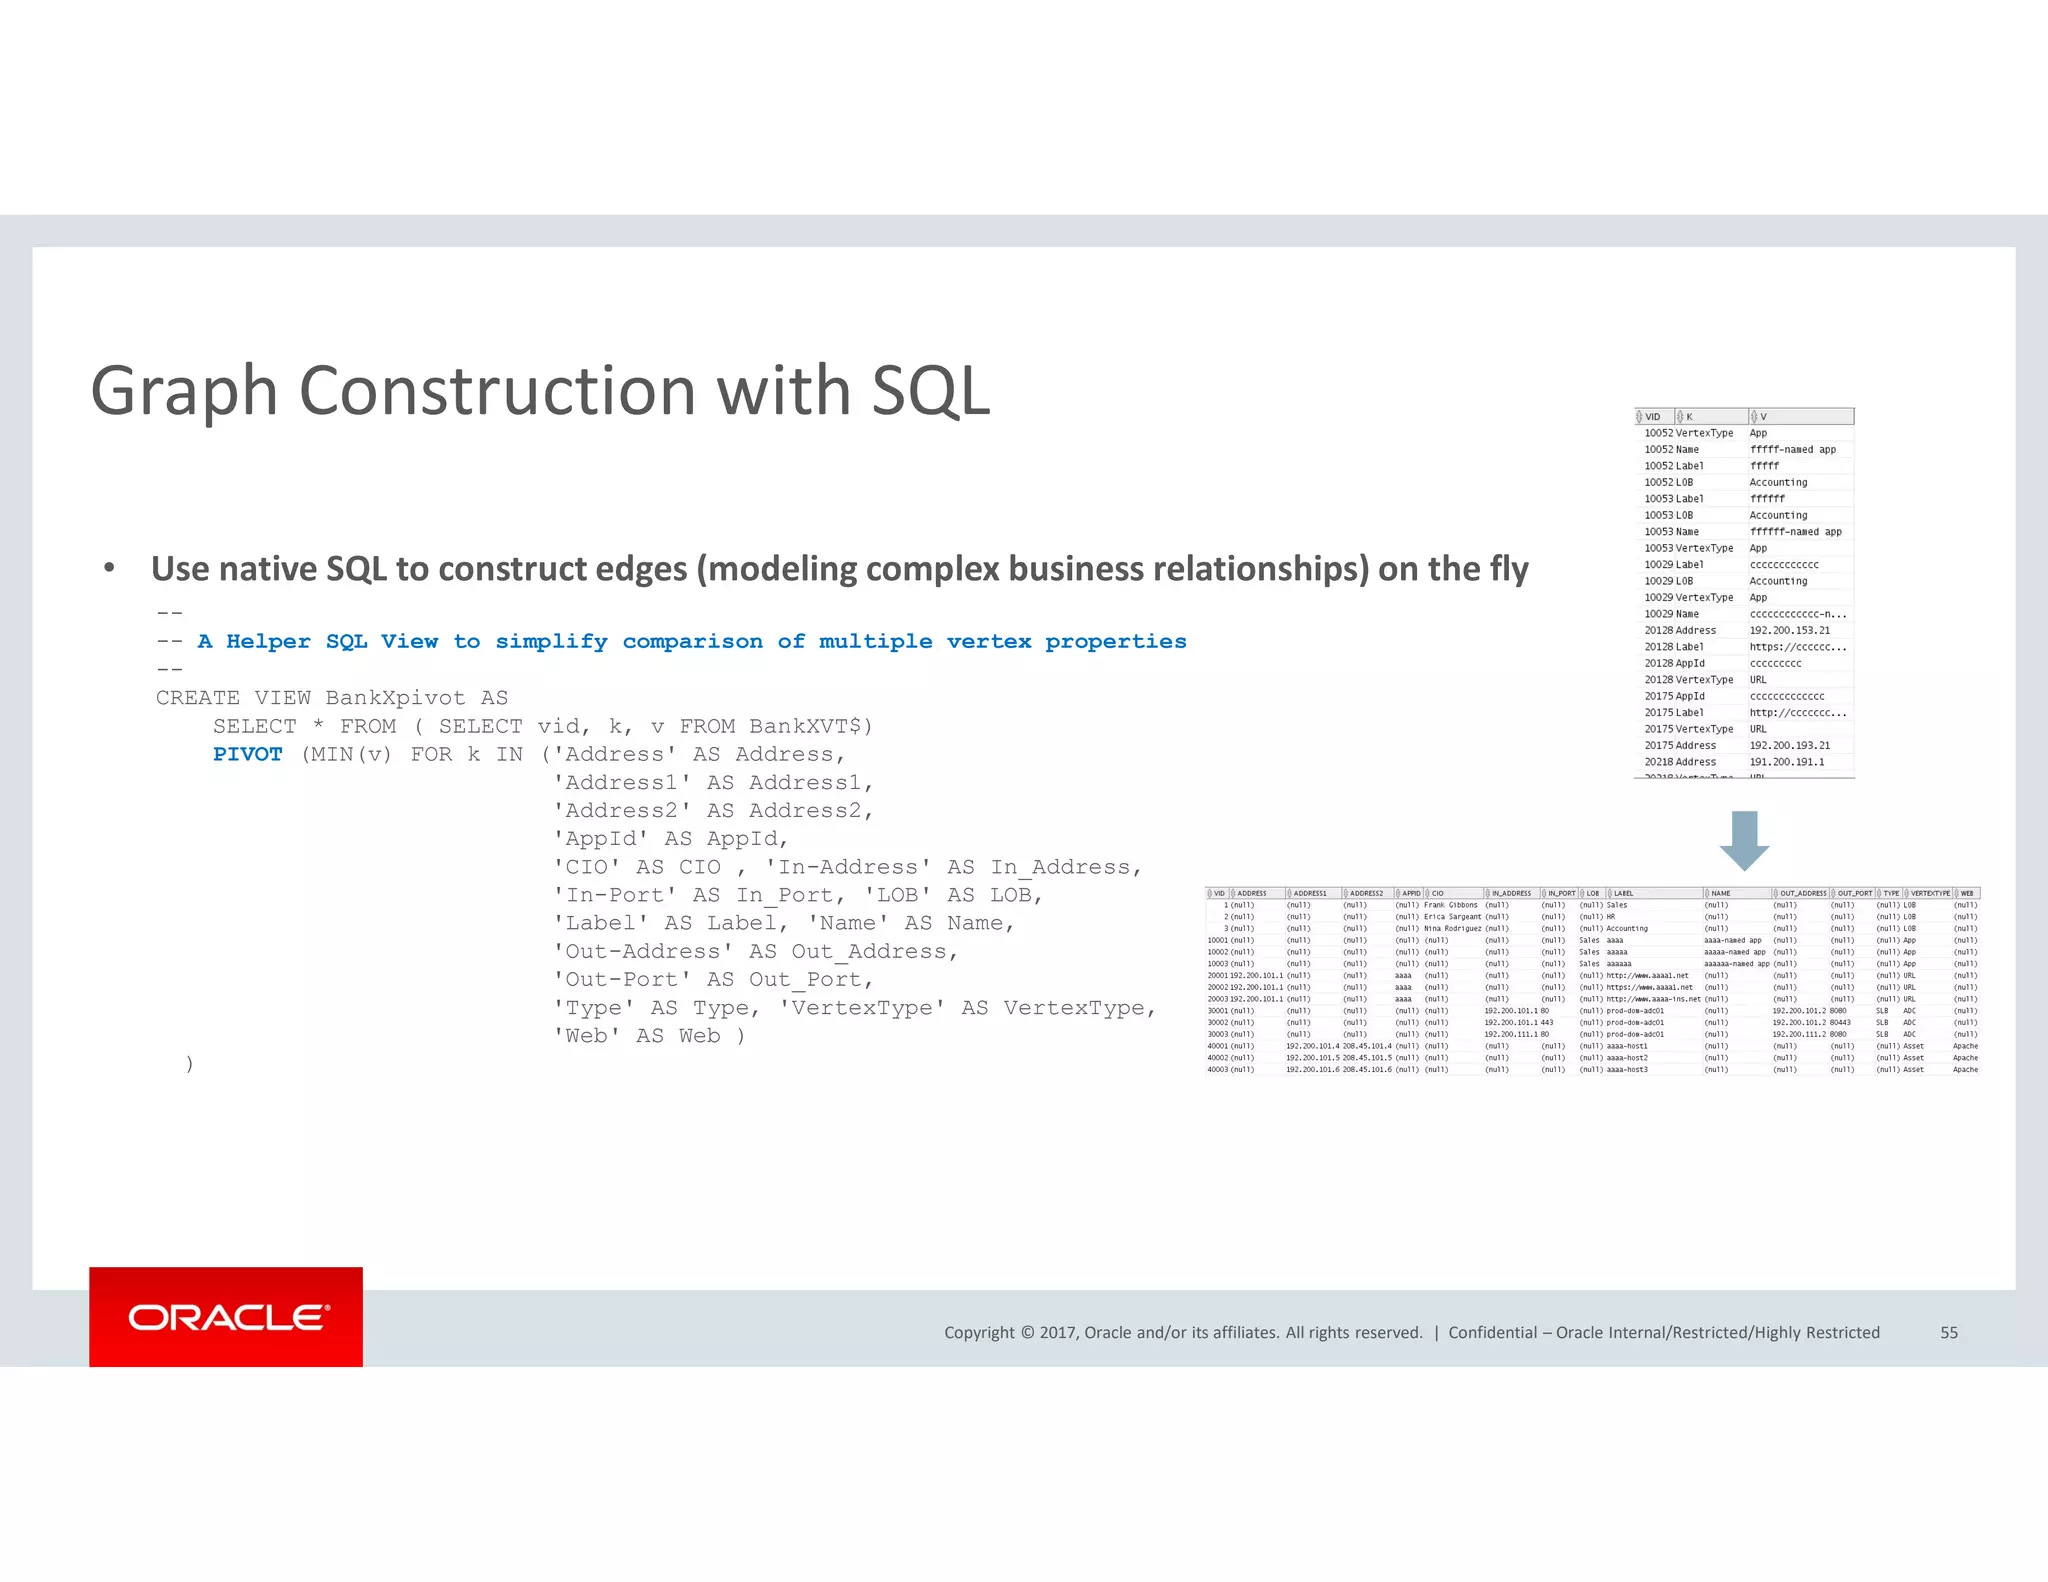Viewport: 2048px width, 1582px height.
Task: Click the Oracle logo
Action: 226,1317
